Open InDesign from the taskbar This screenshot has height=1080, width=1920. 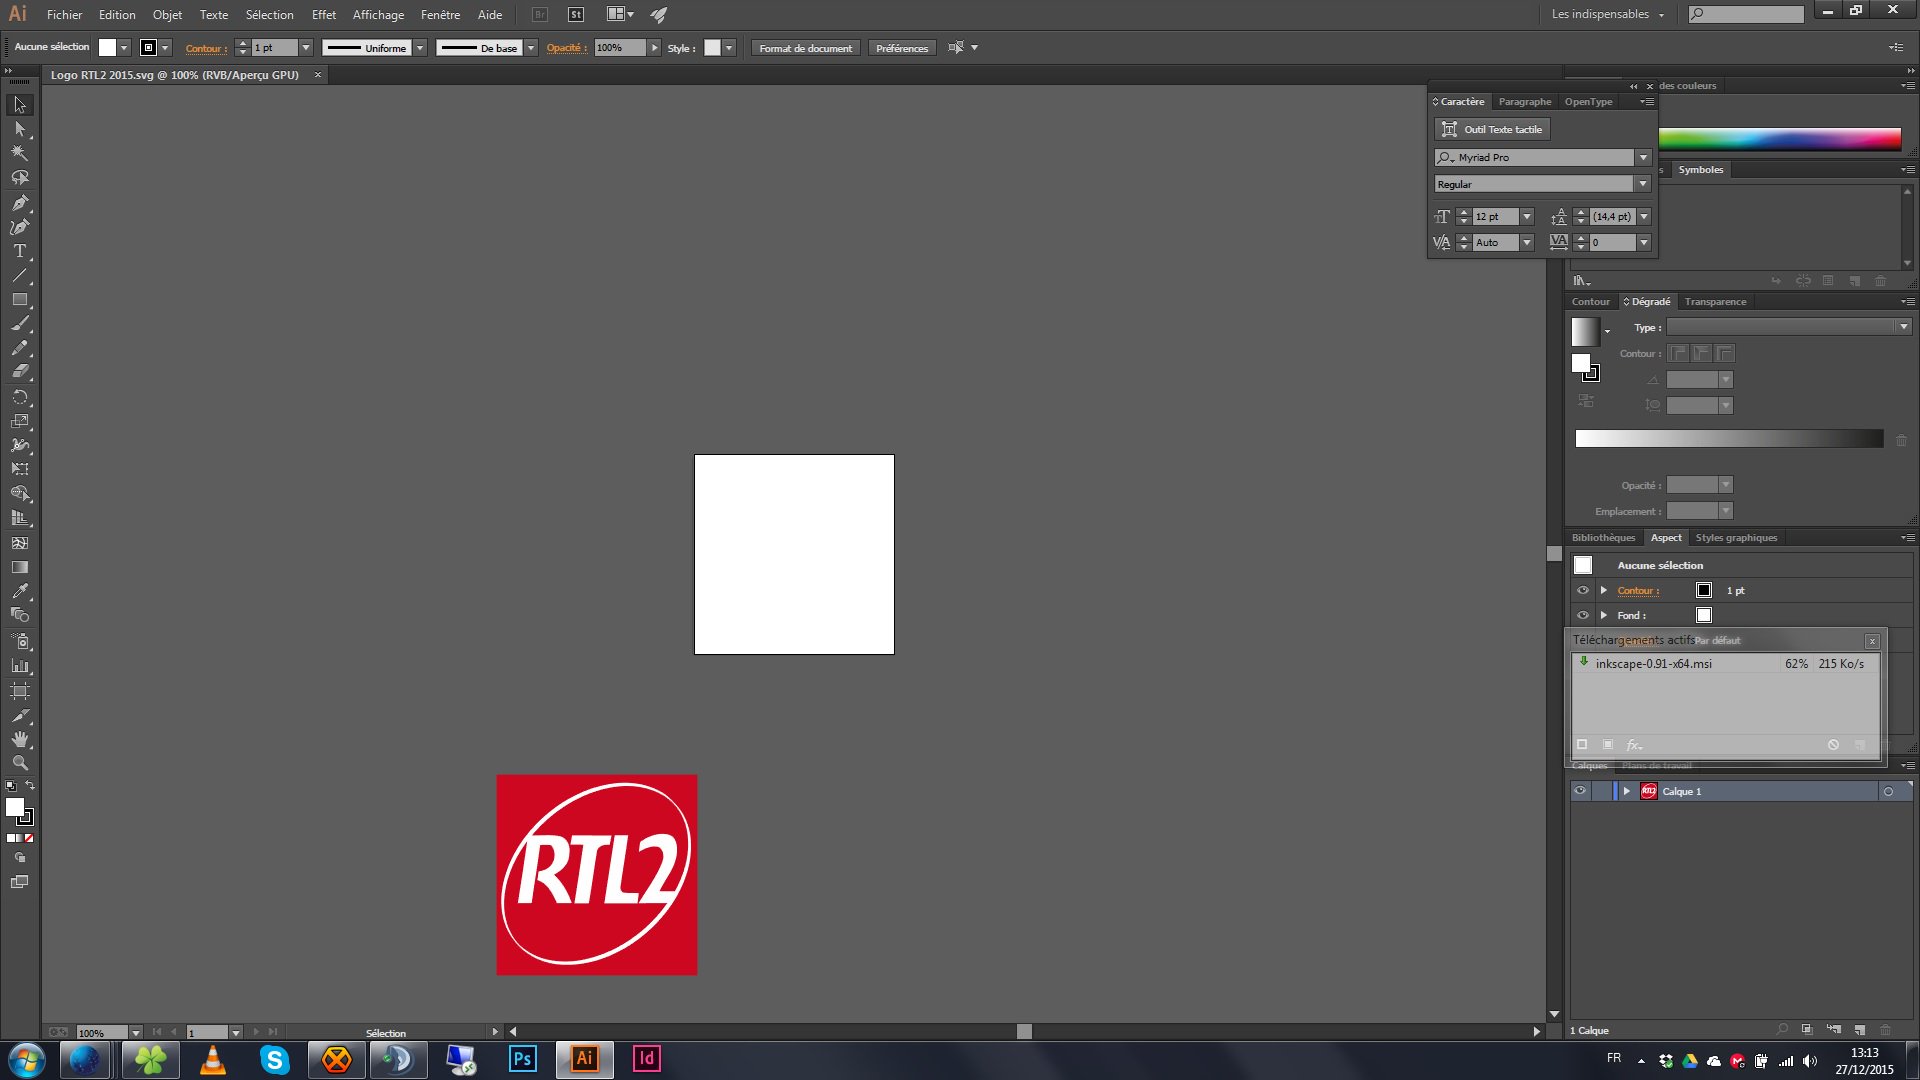[x=647, y=1059]
